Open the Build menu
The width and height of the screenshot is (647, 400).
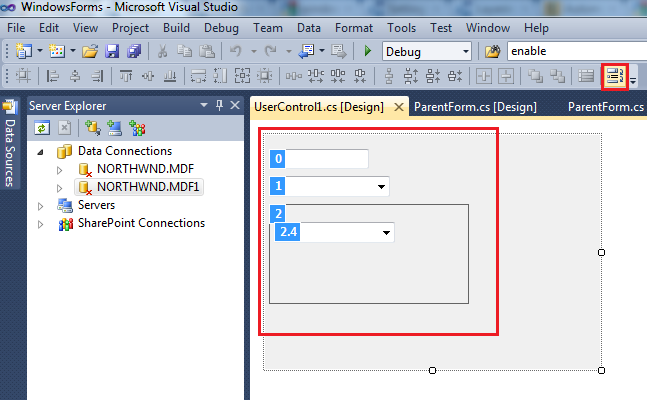coord(176,28)
